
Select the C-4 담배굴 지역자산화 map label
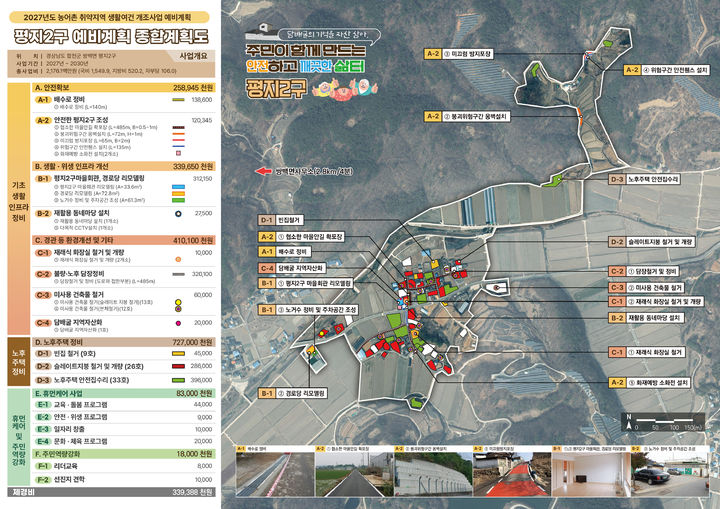[292, 268]
